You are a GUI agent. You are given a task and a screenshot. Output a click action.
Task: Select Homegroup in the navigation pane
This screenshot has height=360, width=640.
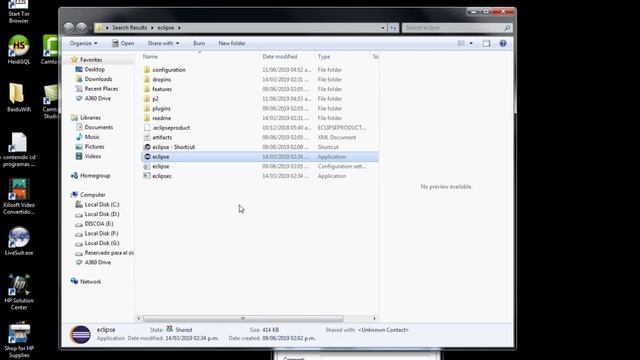click(95, 176)
